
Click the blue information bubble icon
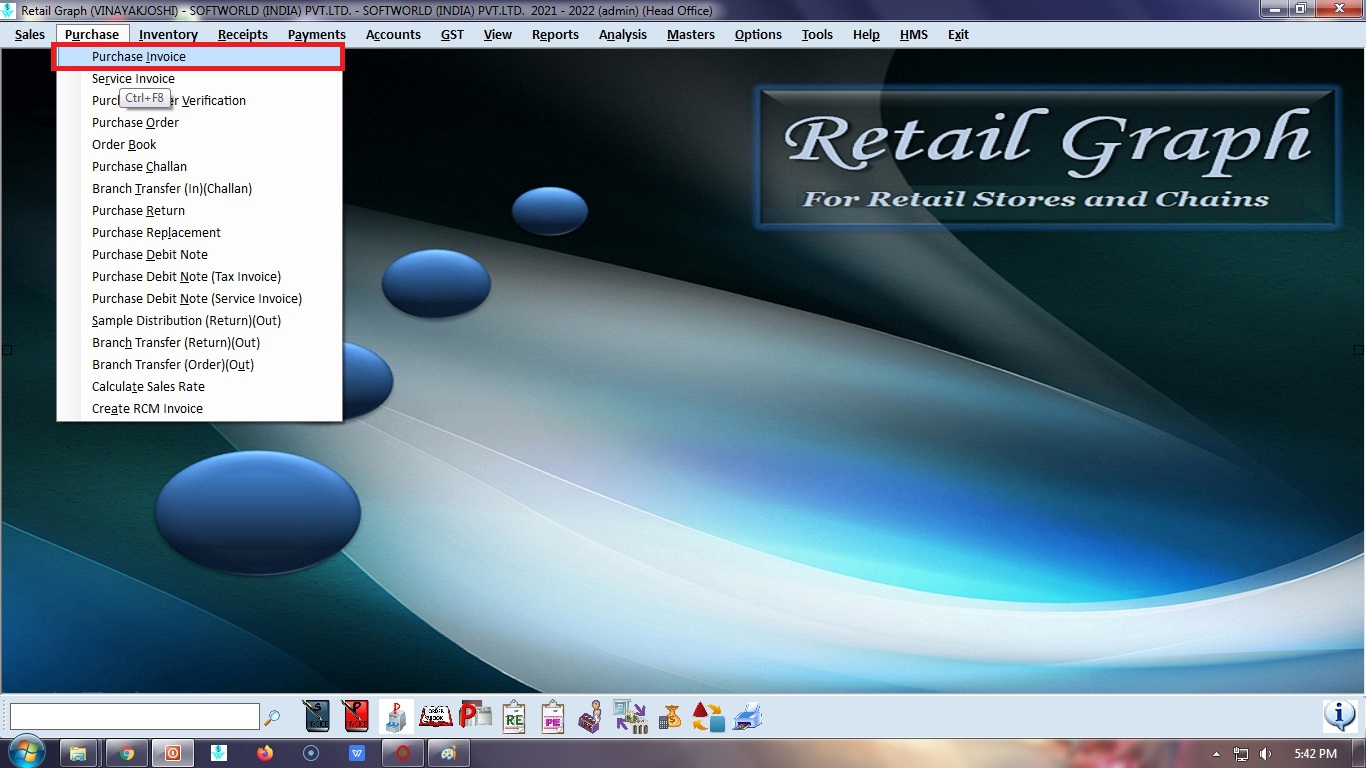click(x=1339, y=716)
